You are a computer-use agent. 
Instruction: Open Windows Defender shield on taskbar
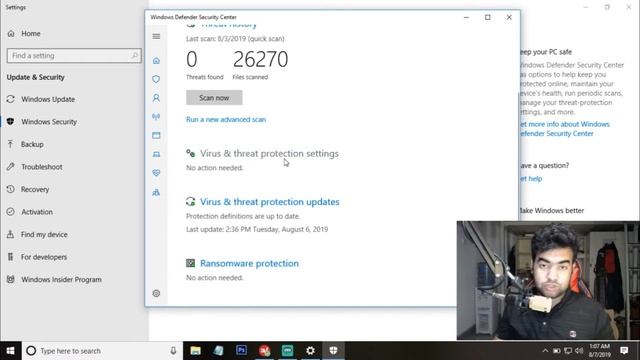pyautogui.click(x=333, y=351)
